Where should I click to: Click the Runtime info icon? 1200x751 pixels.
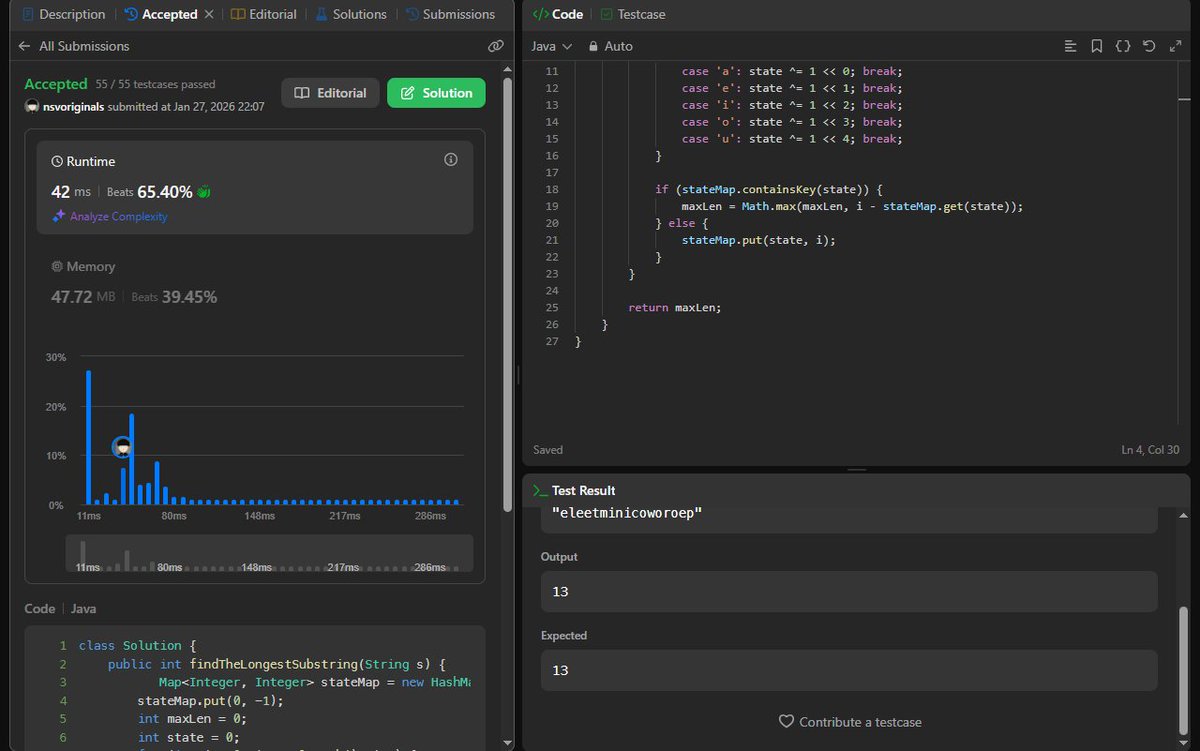pyautogui.click(x=450, y=160)
